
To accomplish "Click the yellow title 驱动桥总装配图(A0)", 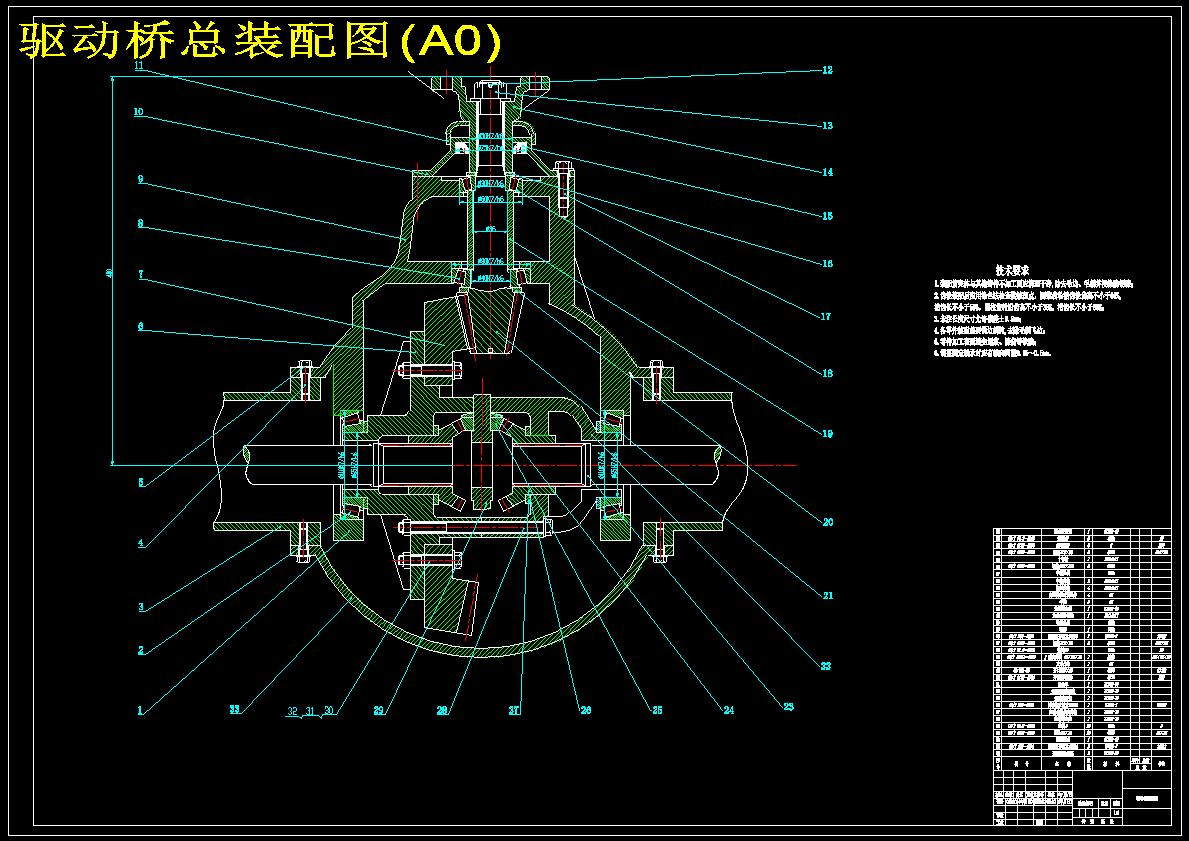I will [x=260, y=41].
